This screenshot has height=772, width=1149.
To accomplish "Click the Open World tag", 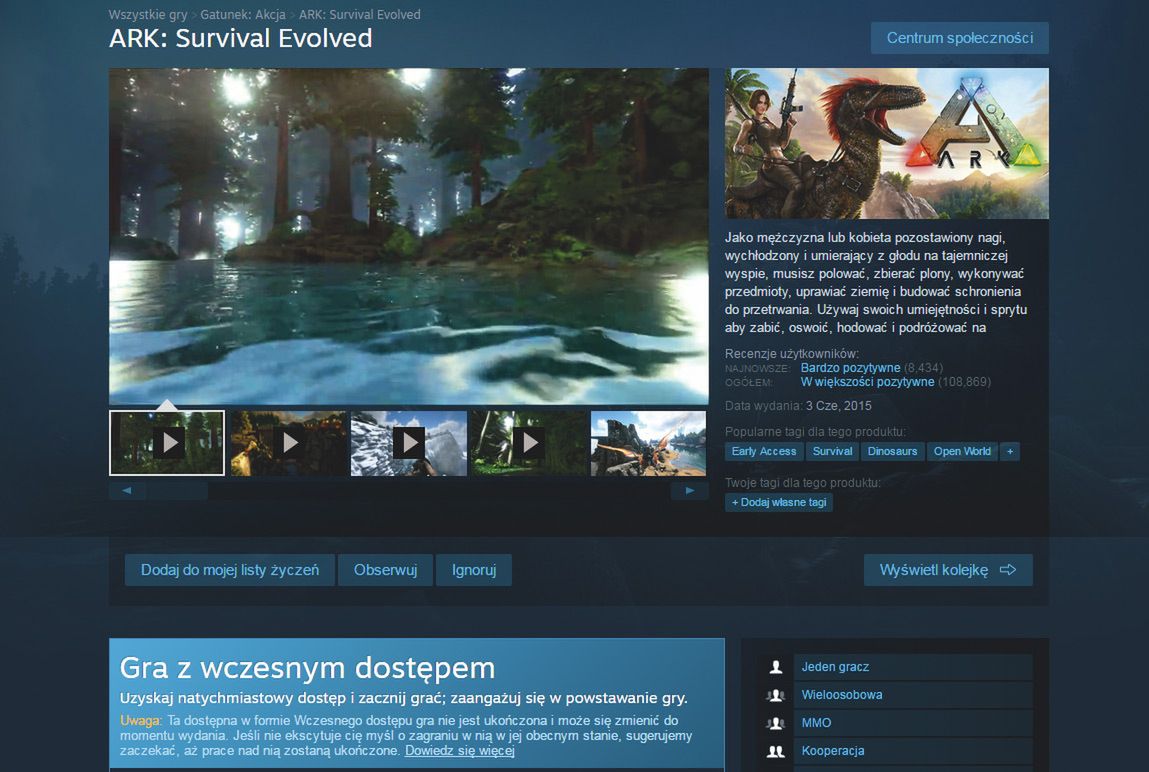I will point(962,451).
